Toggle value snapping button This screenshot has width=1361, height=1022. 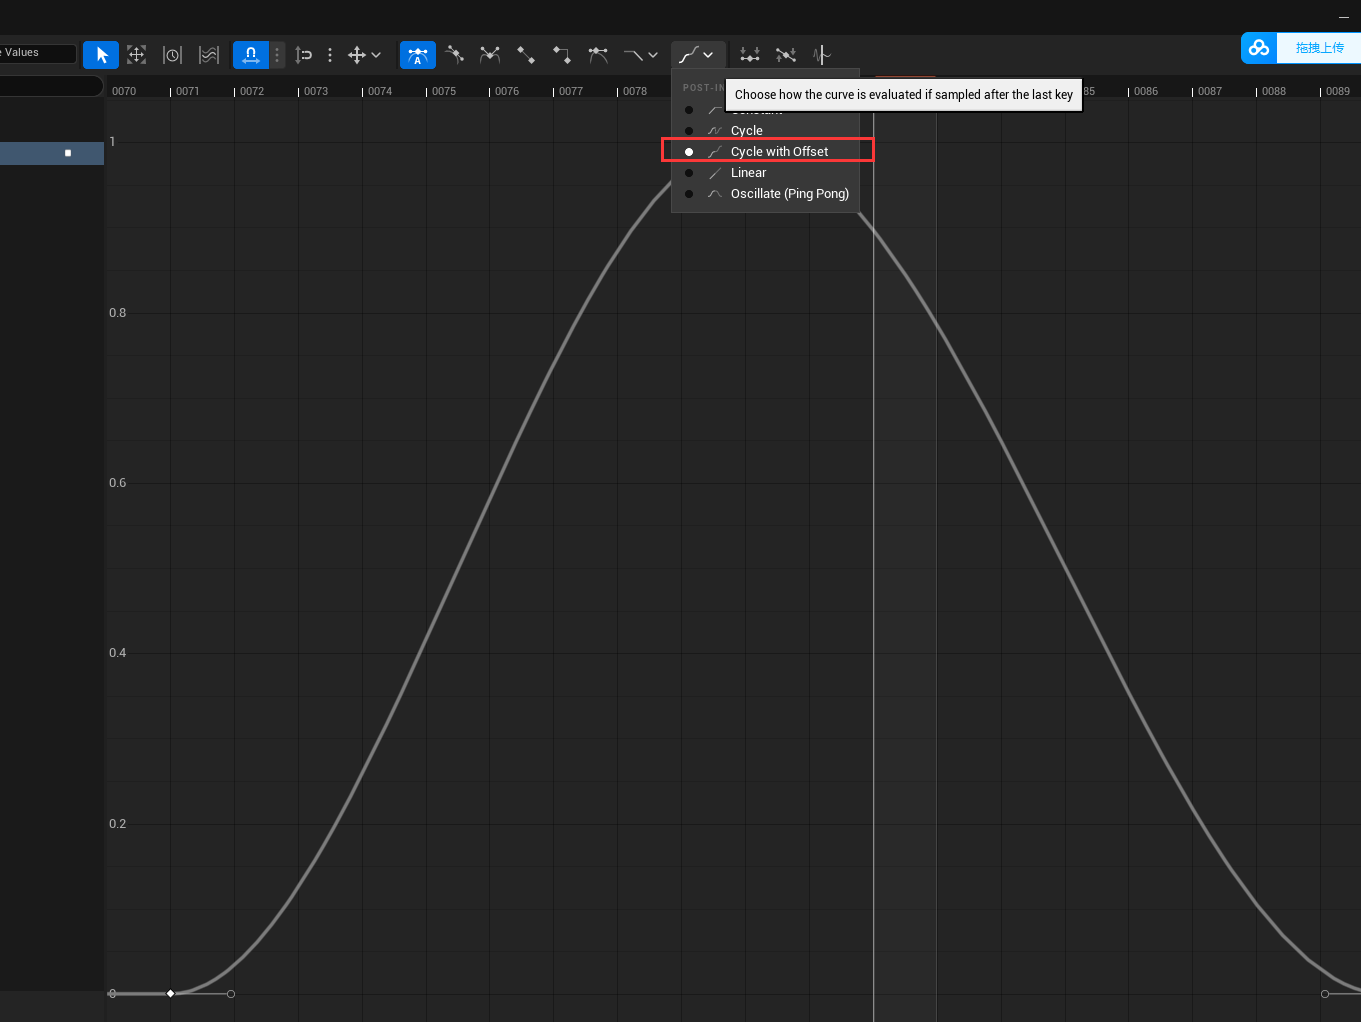coord(304,55)
